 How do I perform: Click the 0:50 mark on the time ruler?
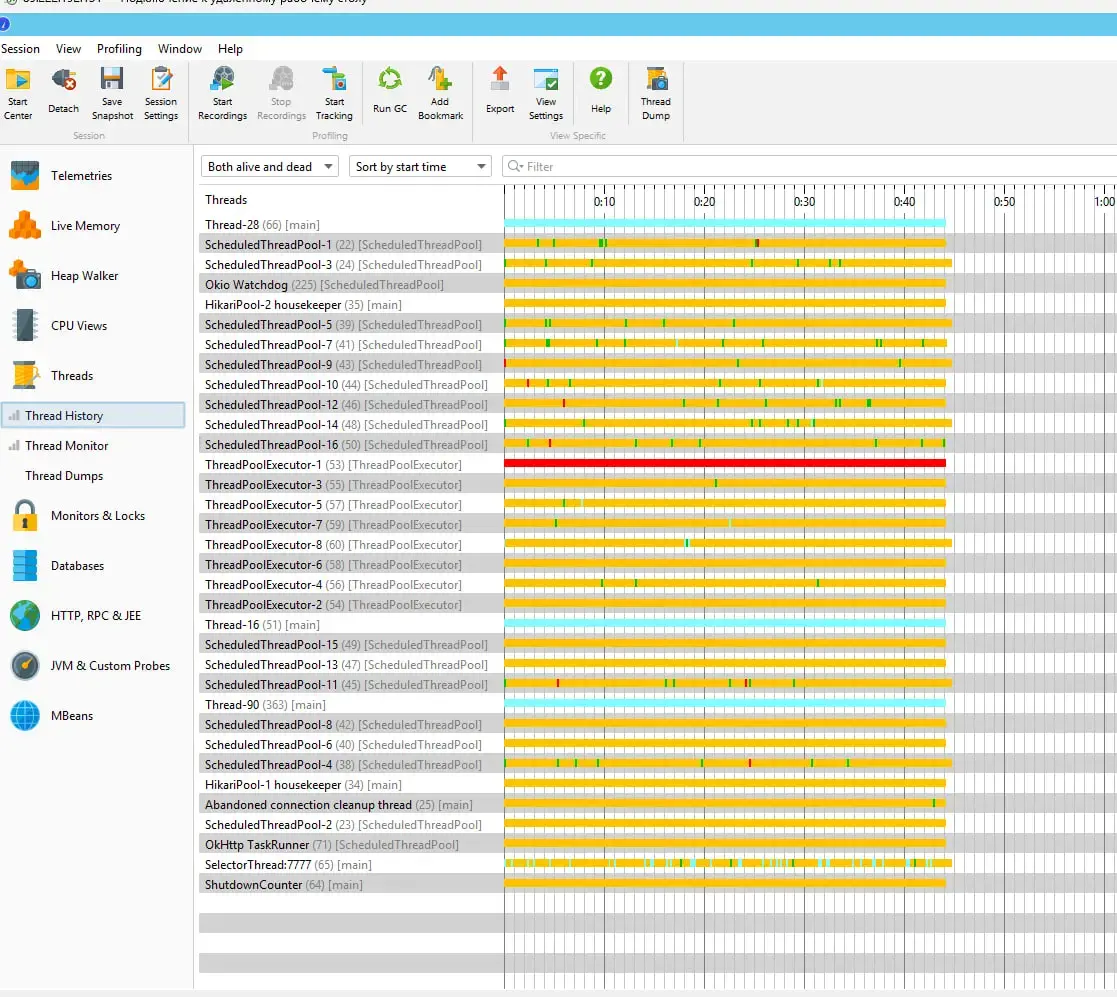[x=1004, y=202]
